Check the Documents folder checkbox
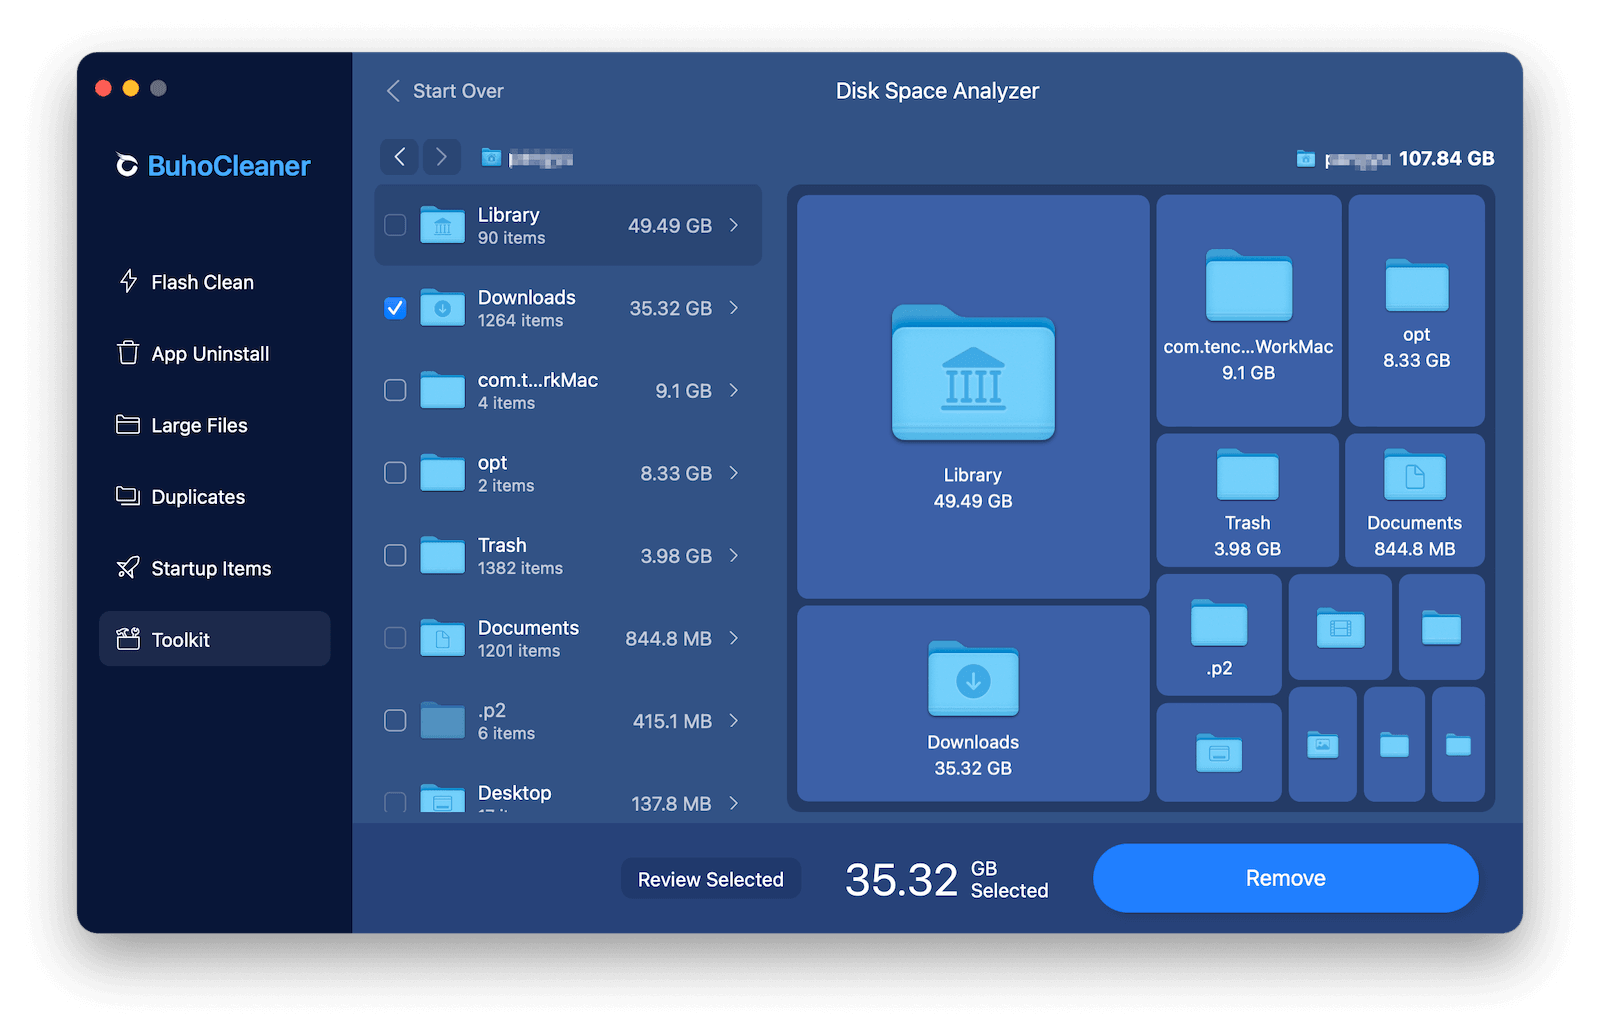1600x1035 pixels. (x=395, y=638)
